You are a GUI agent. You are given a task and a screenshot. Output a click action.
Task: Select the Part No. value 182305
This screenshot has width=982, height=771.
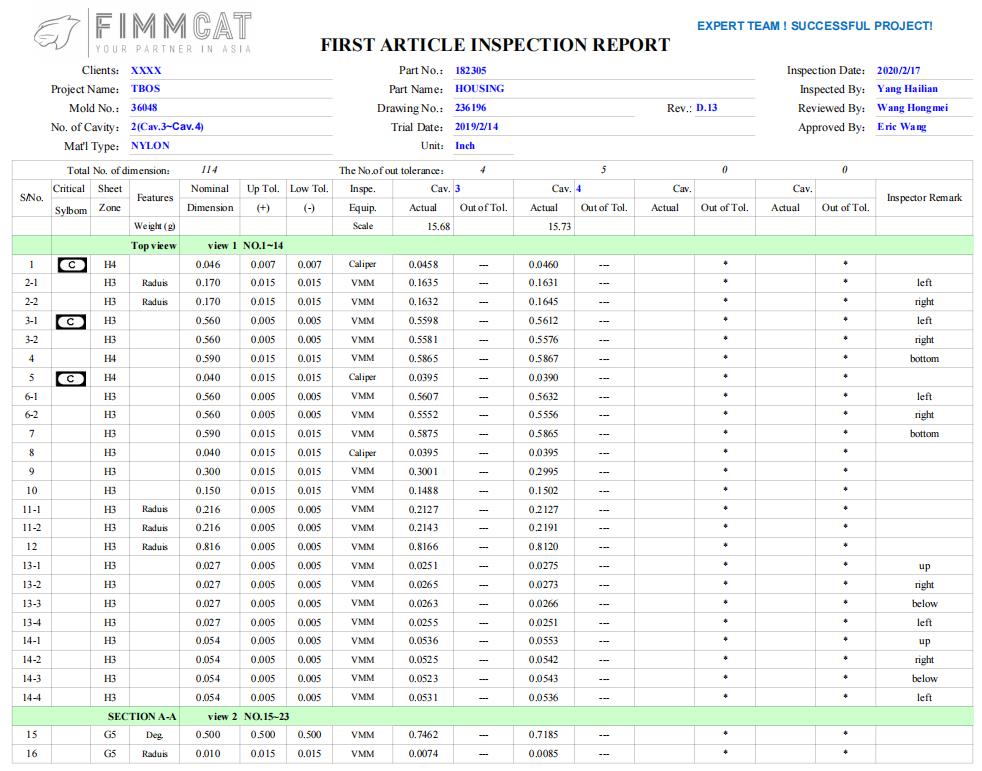pos(470,70)
